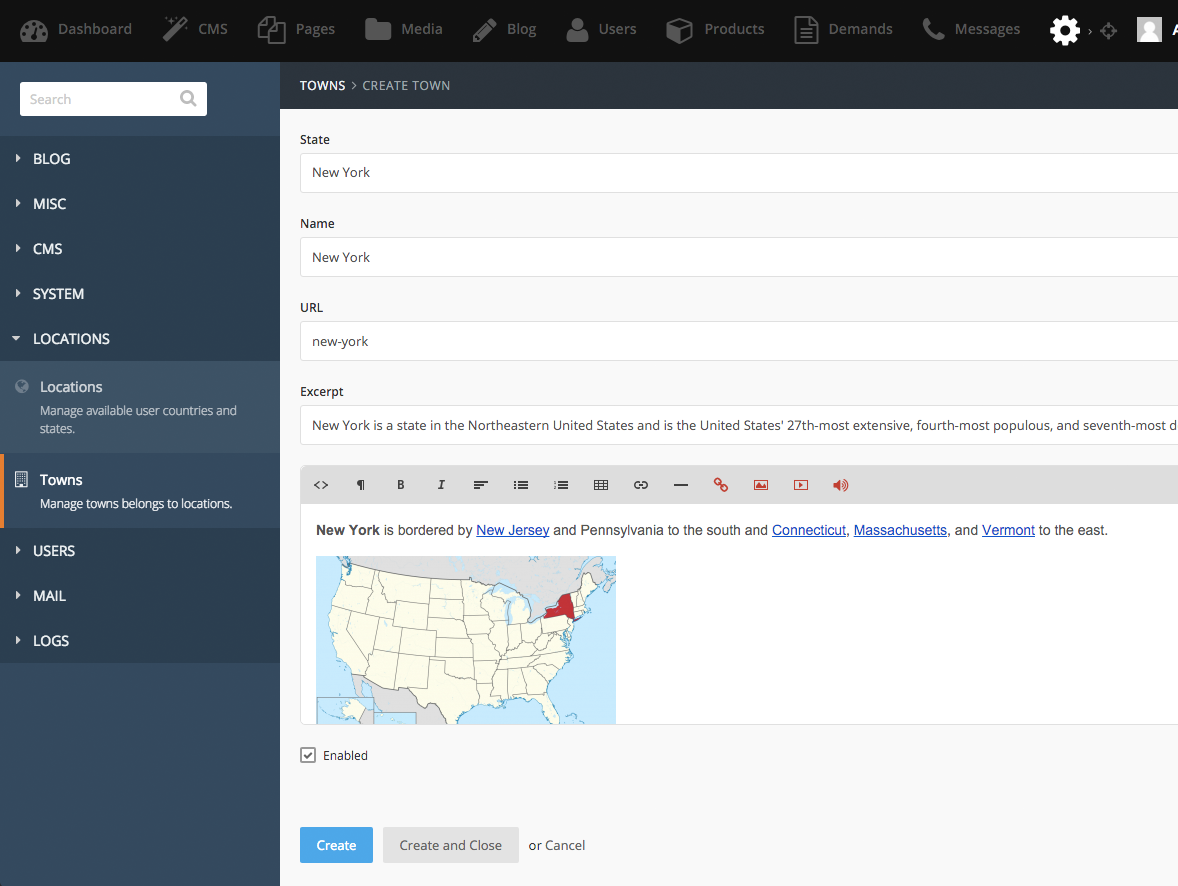Open the user avatar menu
This screenshot has width=1178, height=886.
coord(1149,30)
